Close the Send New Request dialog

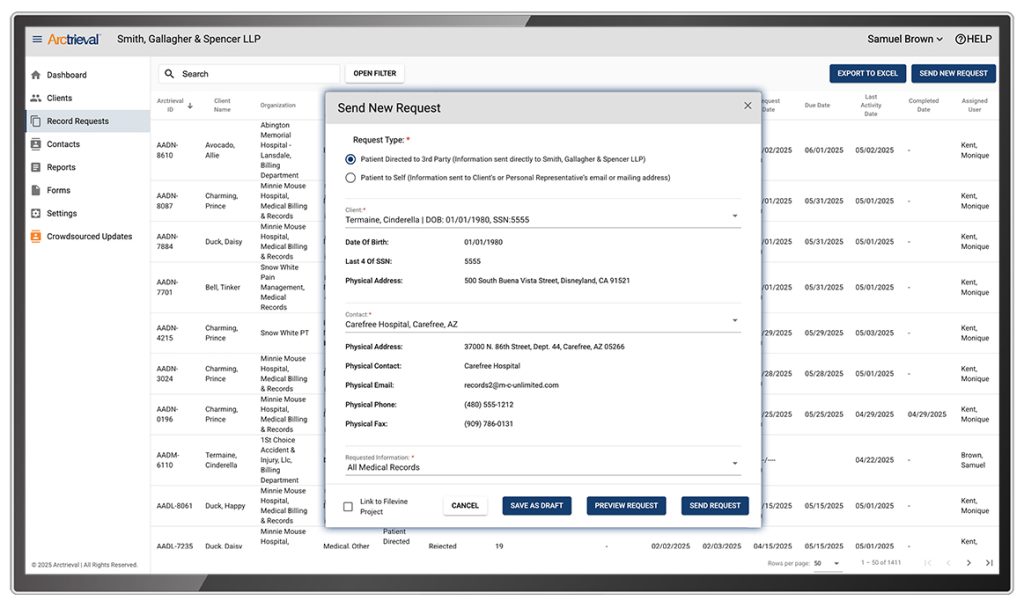coord(747,106)
